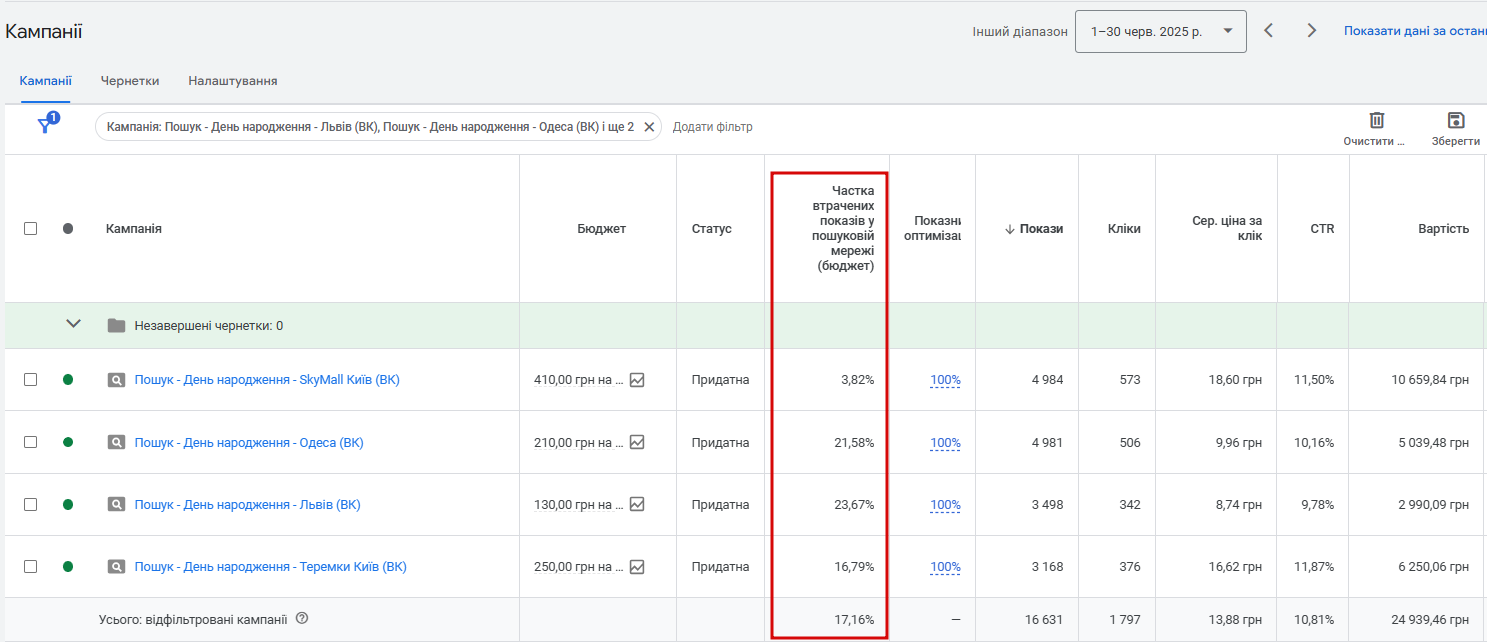Switch to the Налаштування tab
Viewport: 1487px width, 642px height.
[x=233, y=81]
